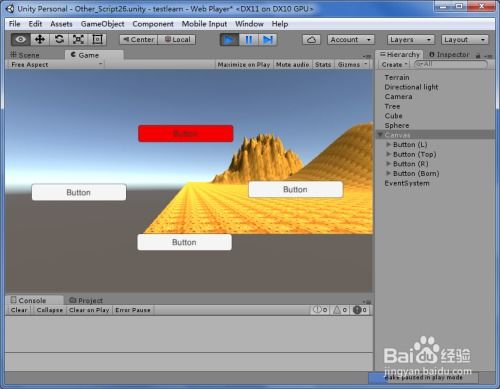Viewport: 500px width, 389px height.
Task: Pause the running game
Action: pos(248,40)
